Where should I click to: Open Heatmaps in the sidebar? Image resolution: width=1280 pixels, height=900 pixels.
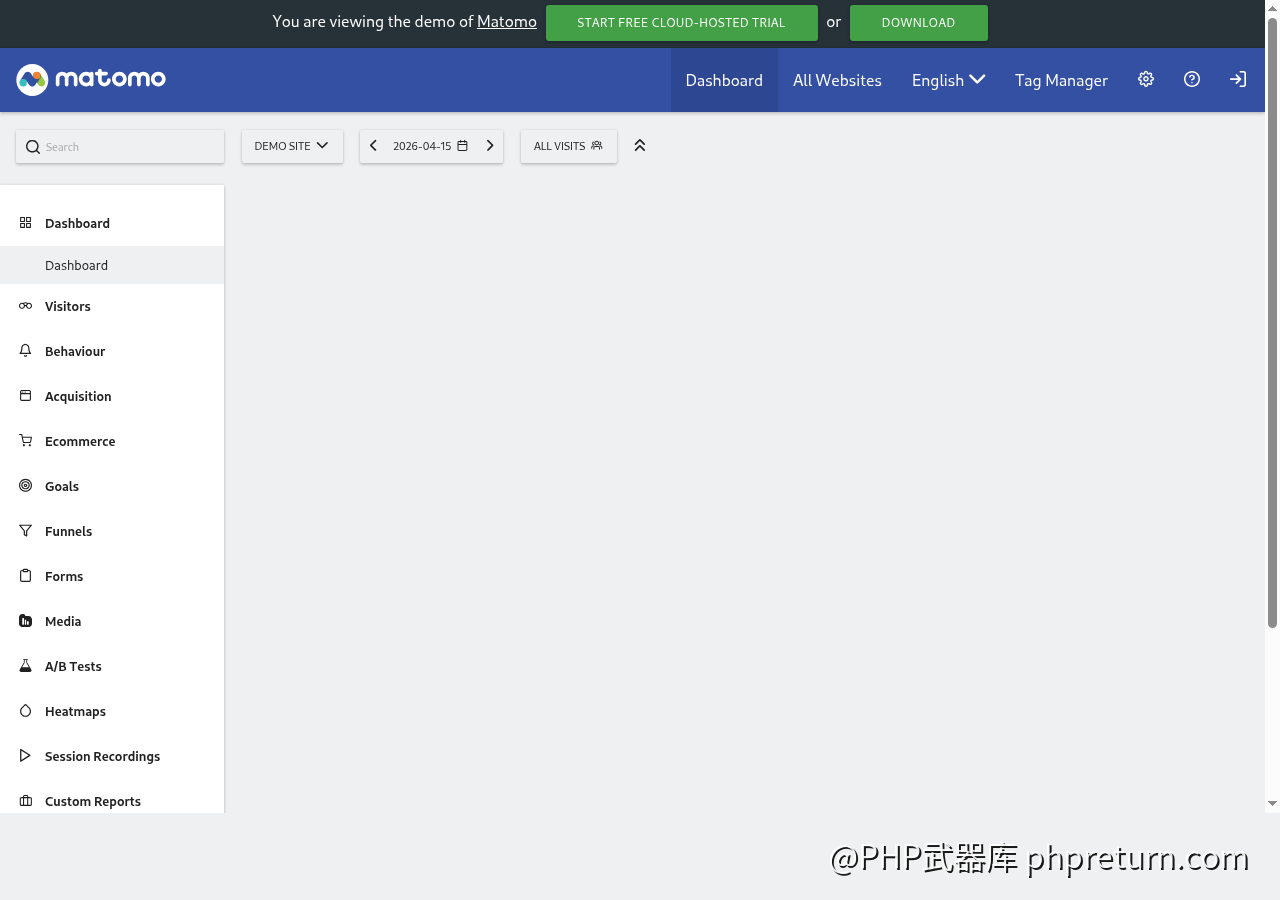click(x=112, y=711)
